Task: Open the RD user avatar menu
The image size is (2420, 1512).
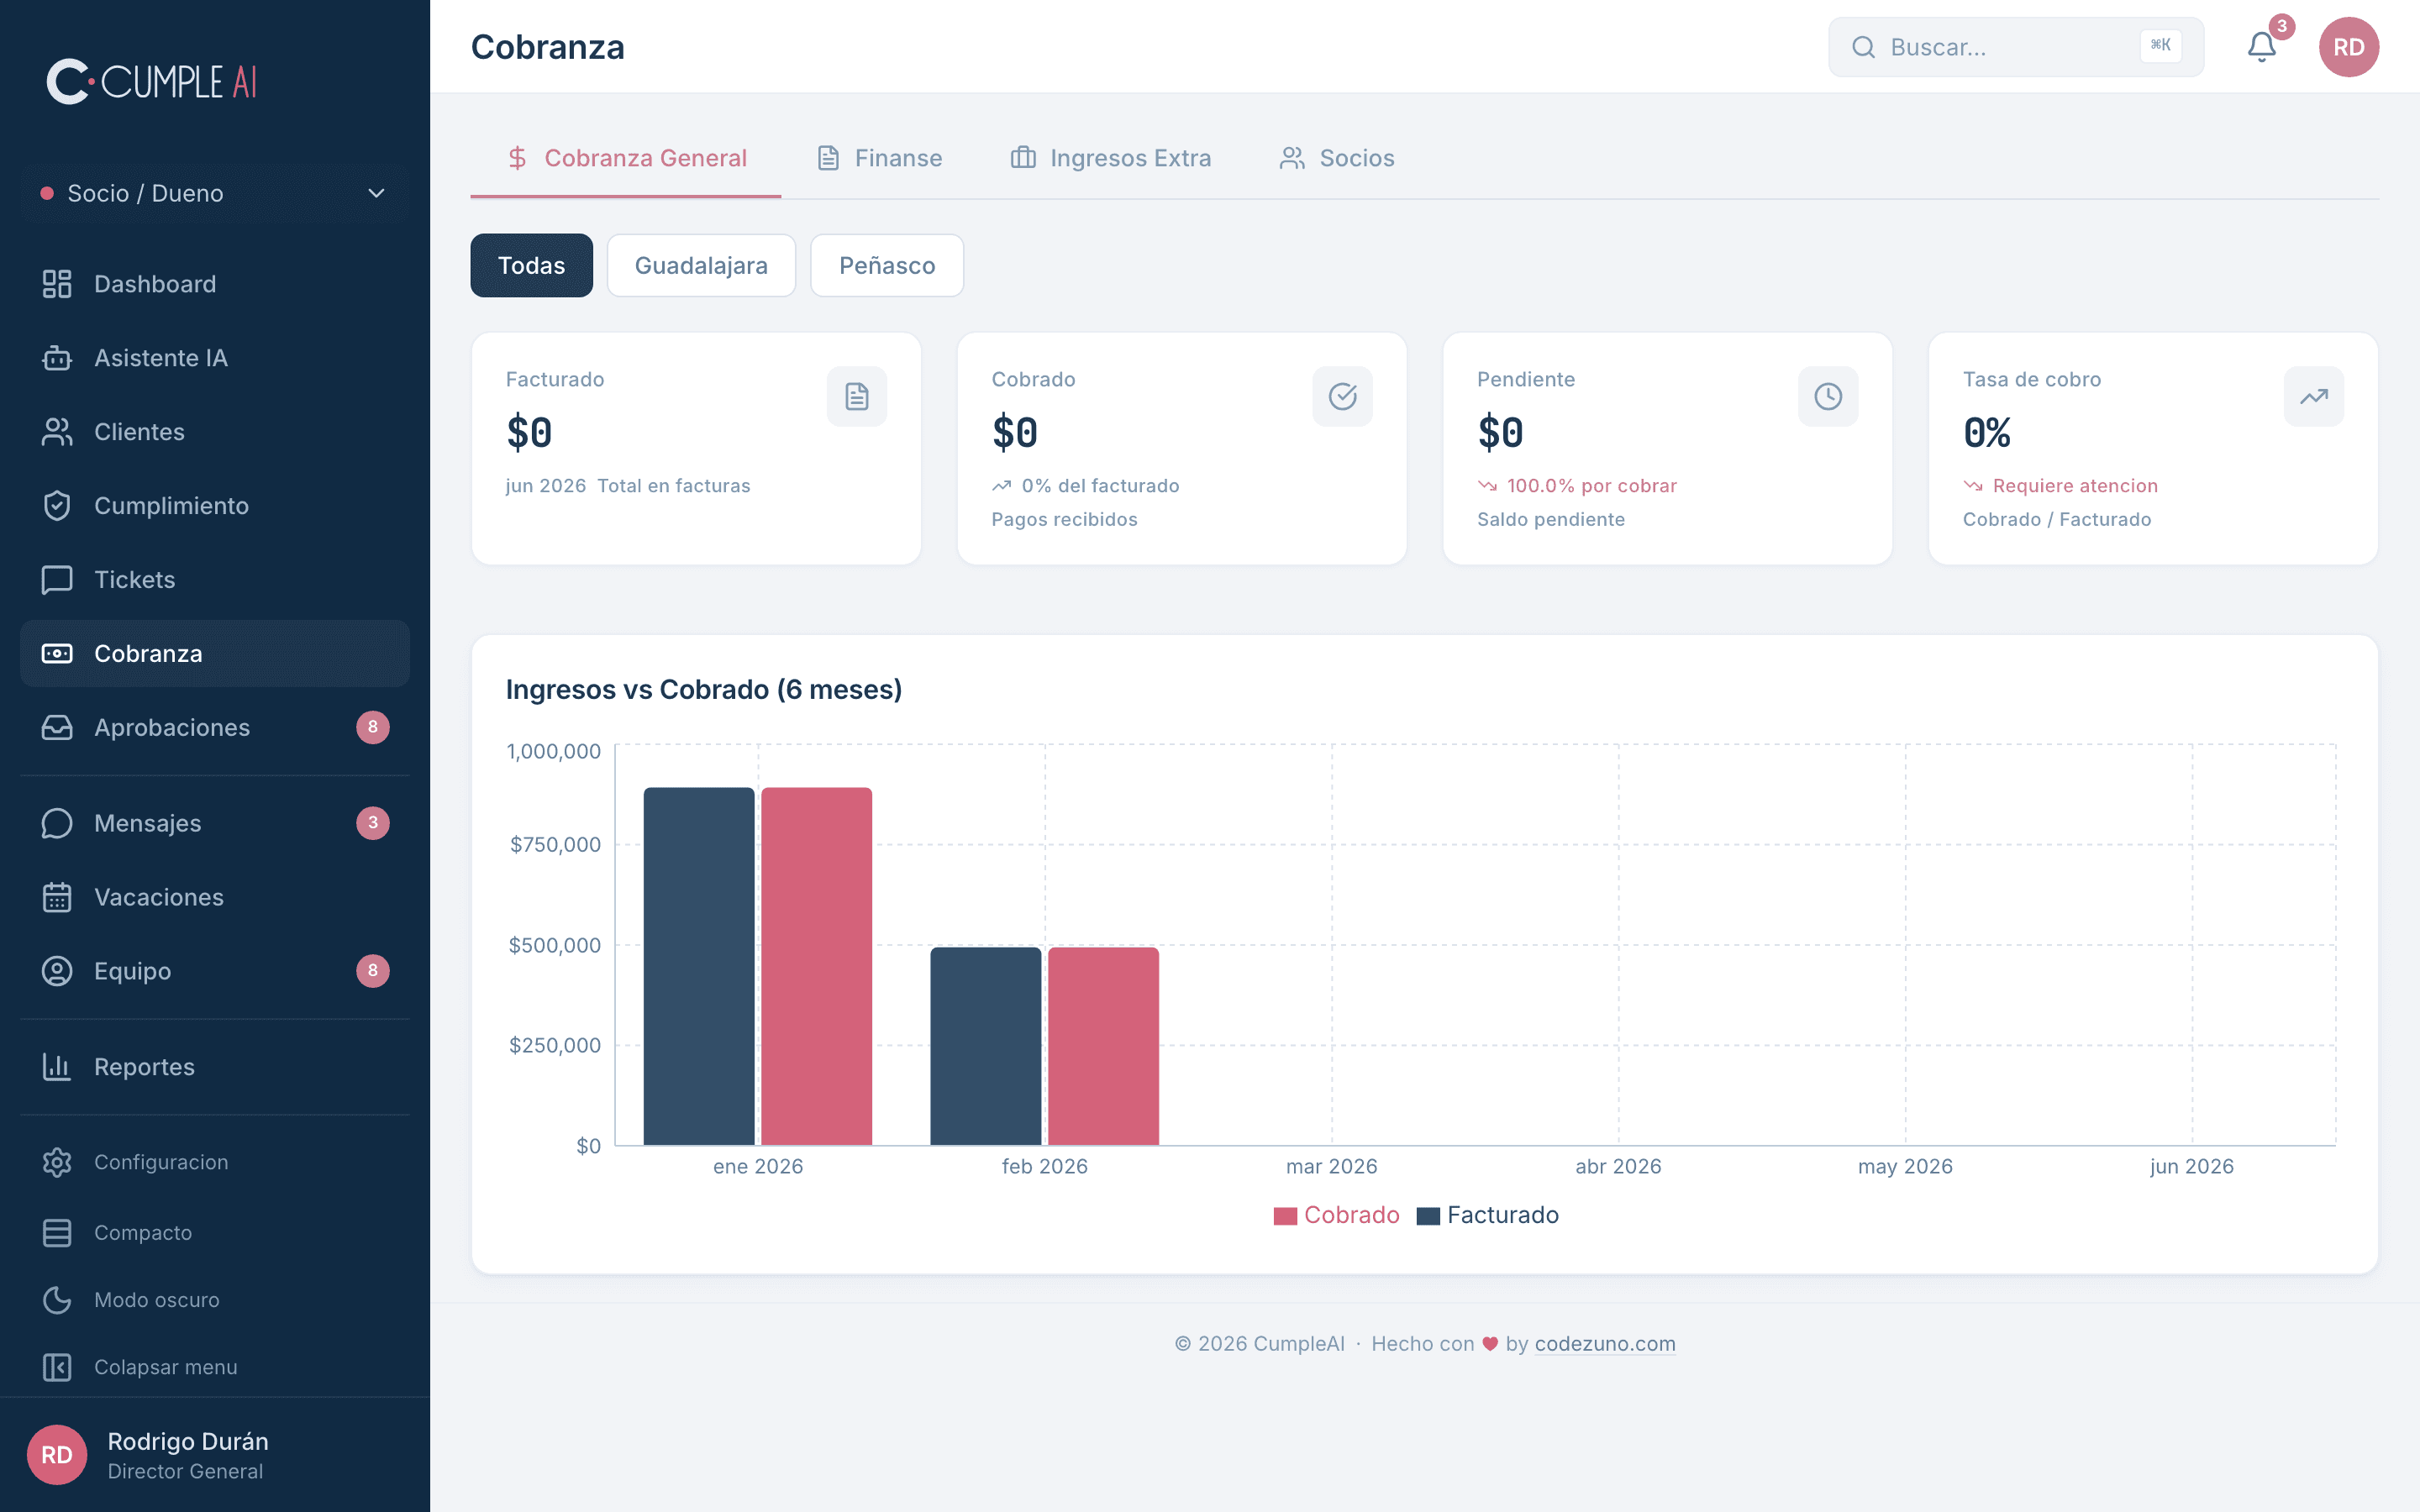Action: [2348, 47]
